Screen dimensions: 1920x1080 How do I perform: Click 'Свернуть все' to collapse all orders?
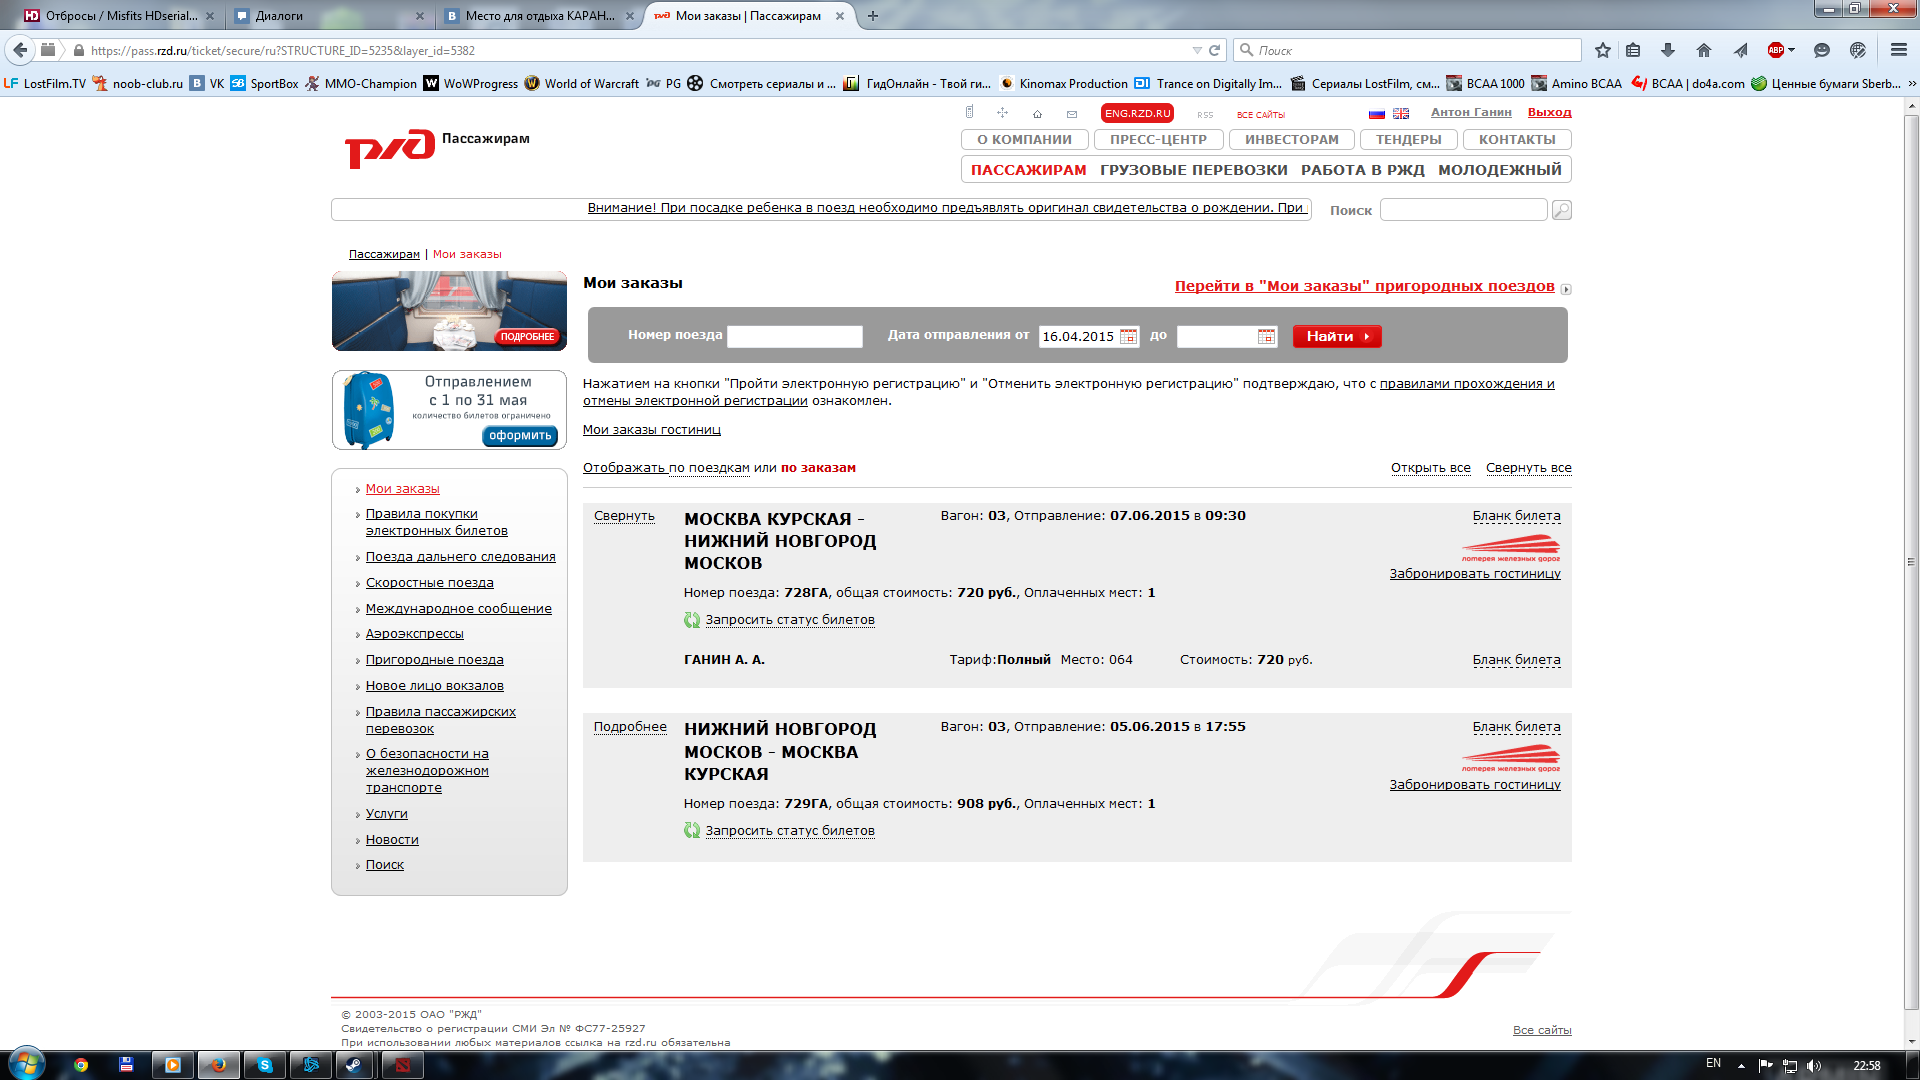pyautogui.click(x=1528, y=468)
